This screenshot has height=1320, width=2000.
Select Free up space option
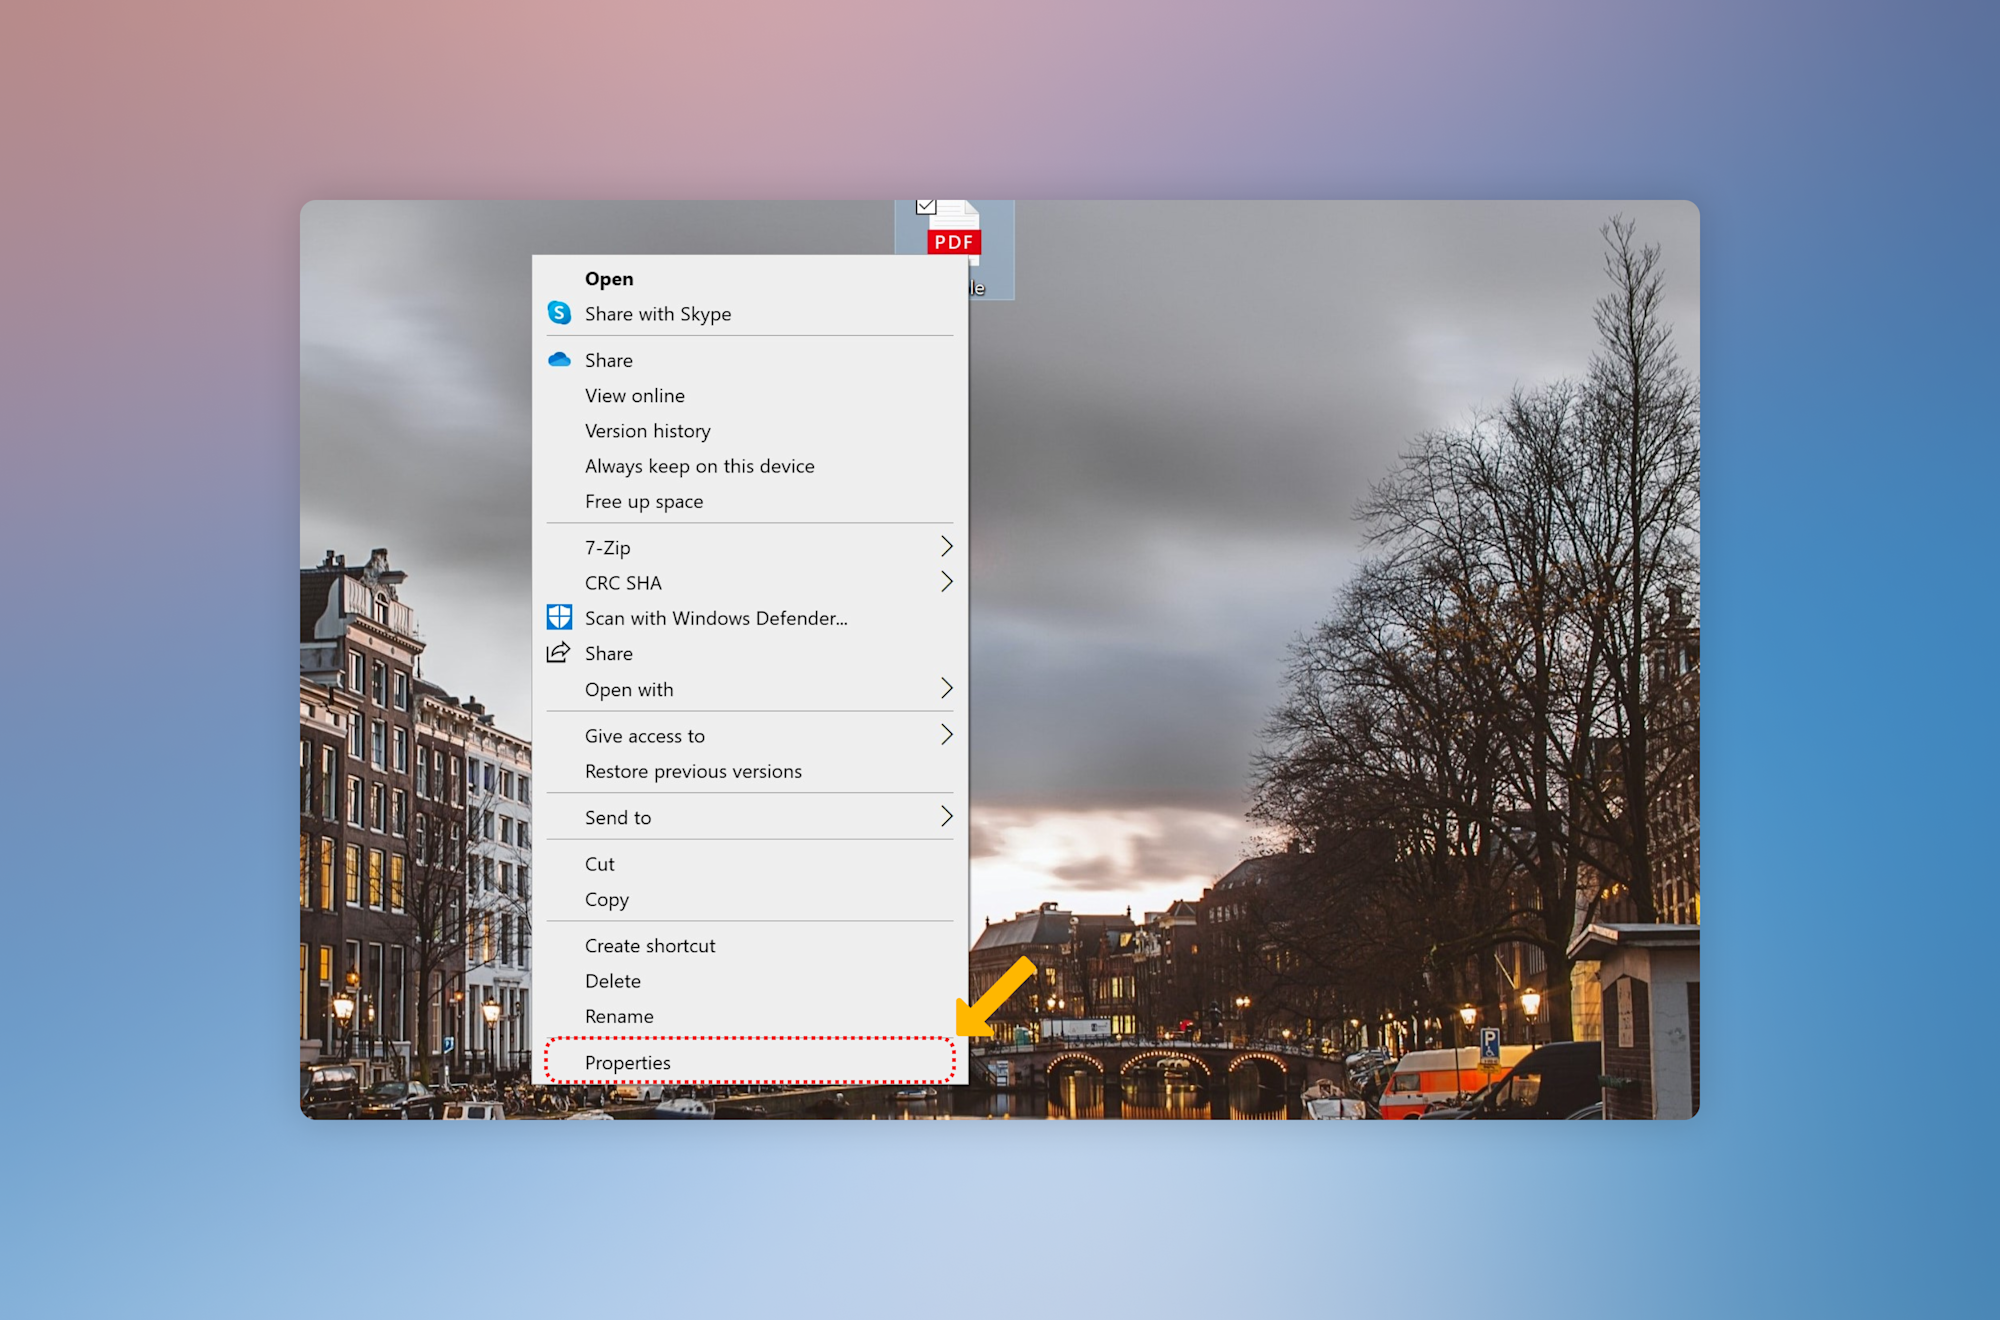click(644, 502)
